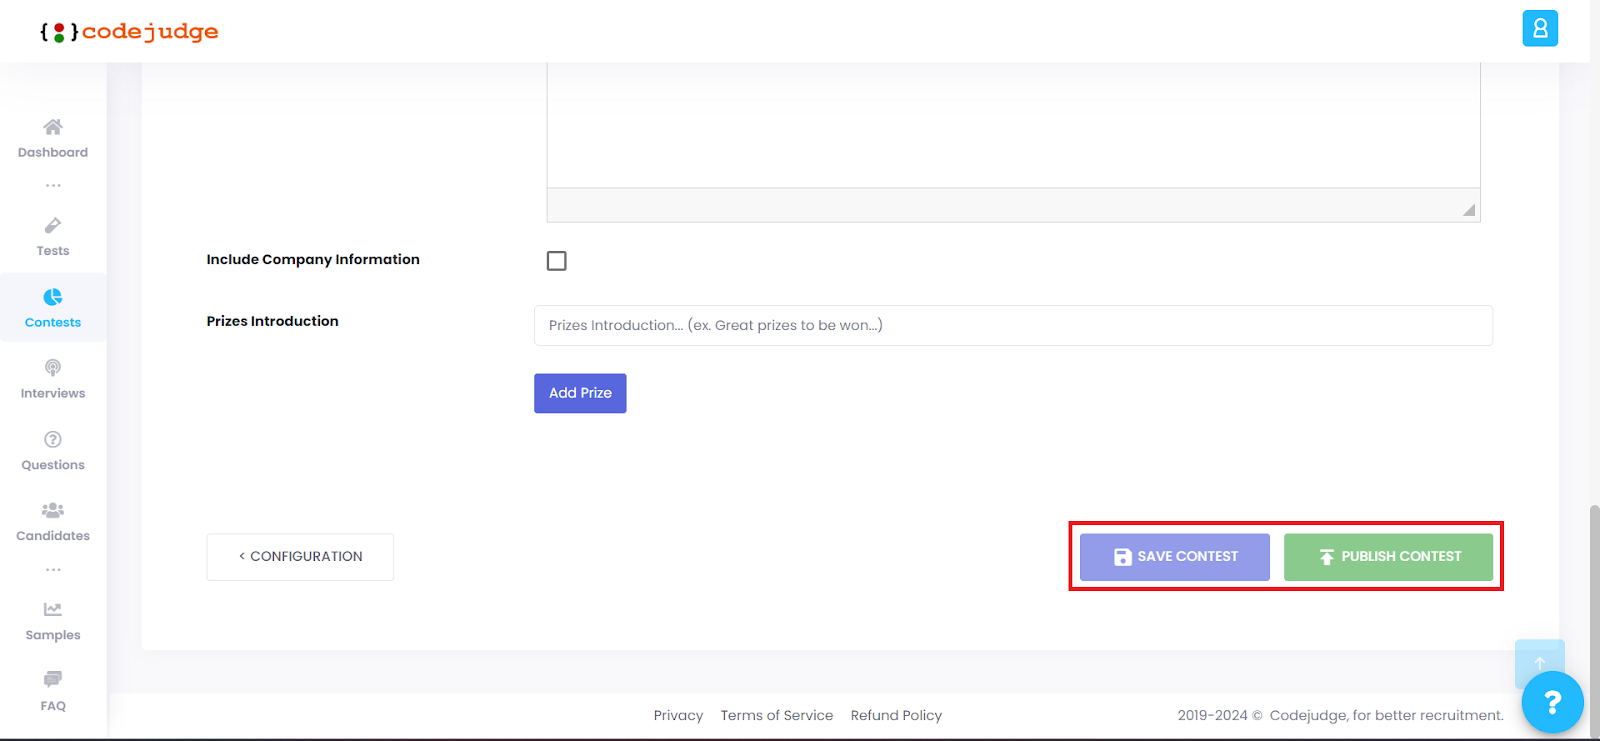This screenshot has height=741, width=1600.
Task: Click the upload arrow icon on Publish Contest
Action: pyautogui.click(x=1327, y=557)
